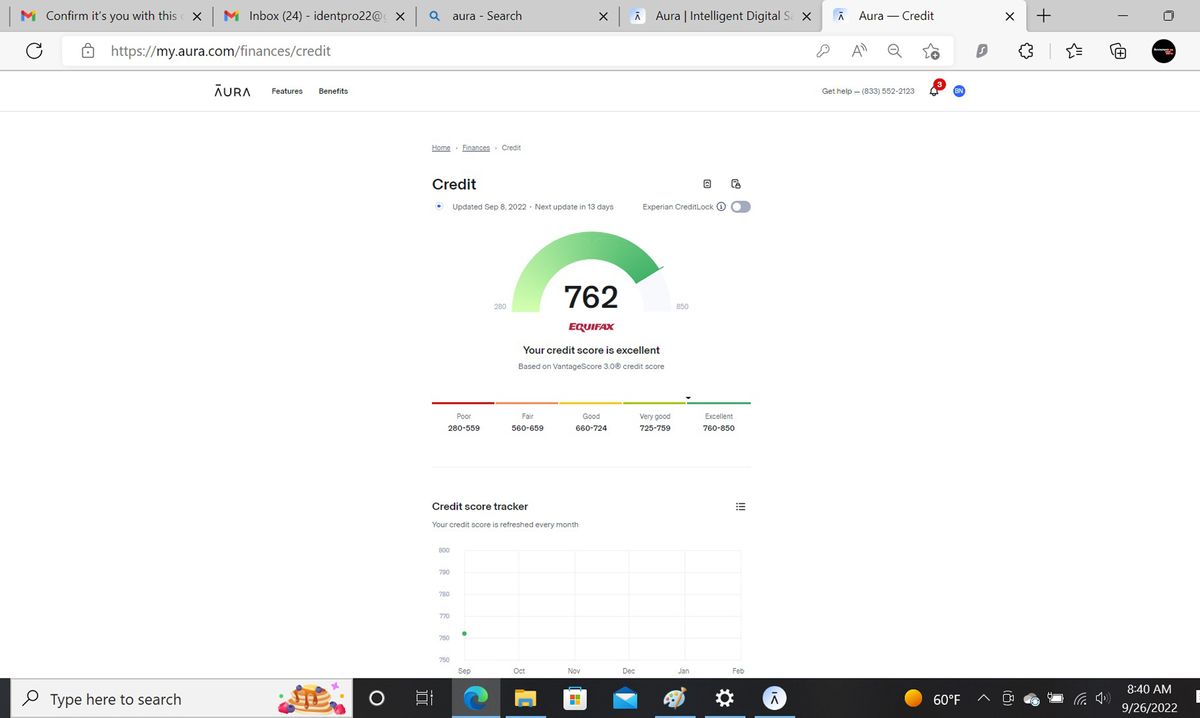Open the Features menu
Screen dimensions: 1200x718
click(287, 91)
